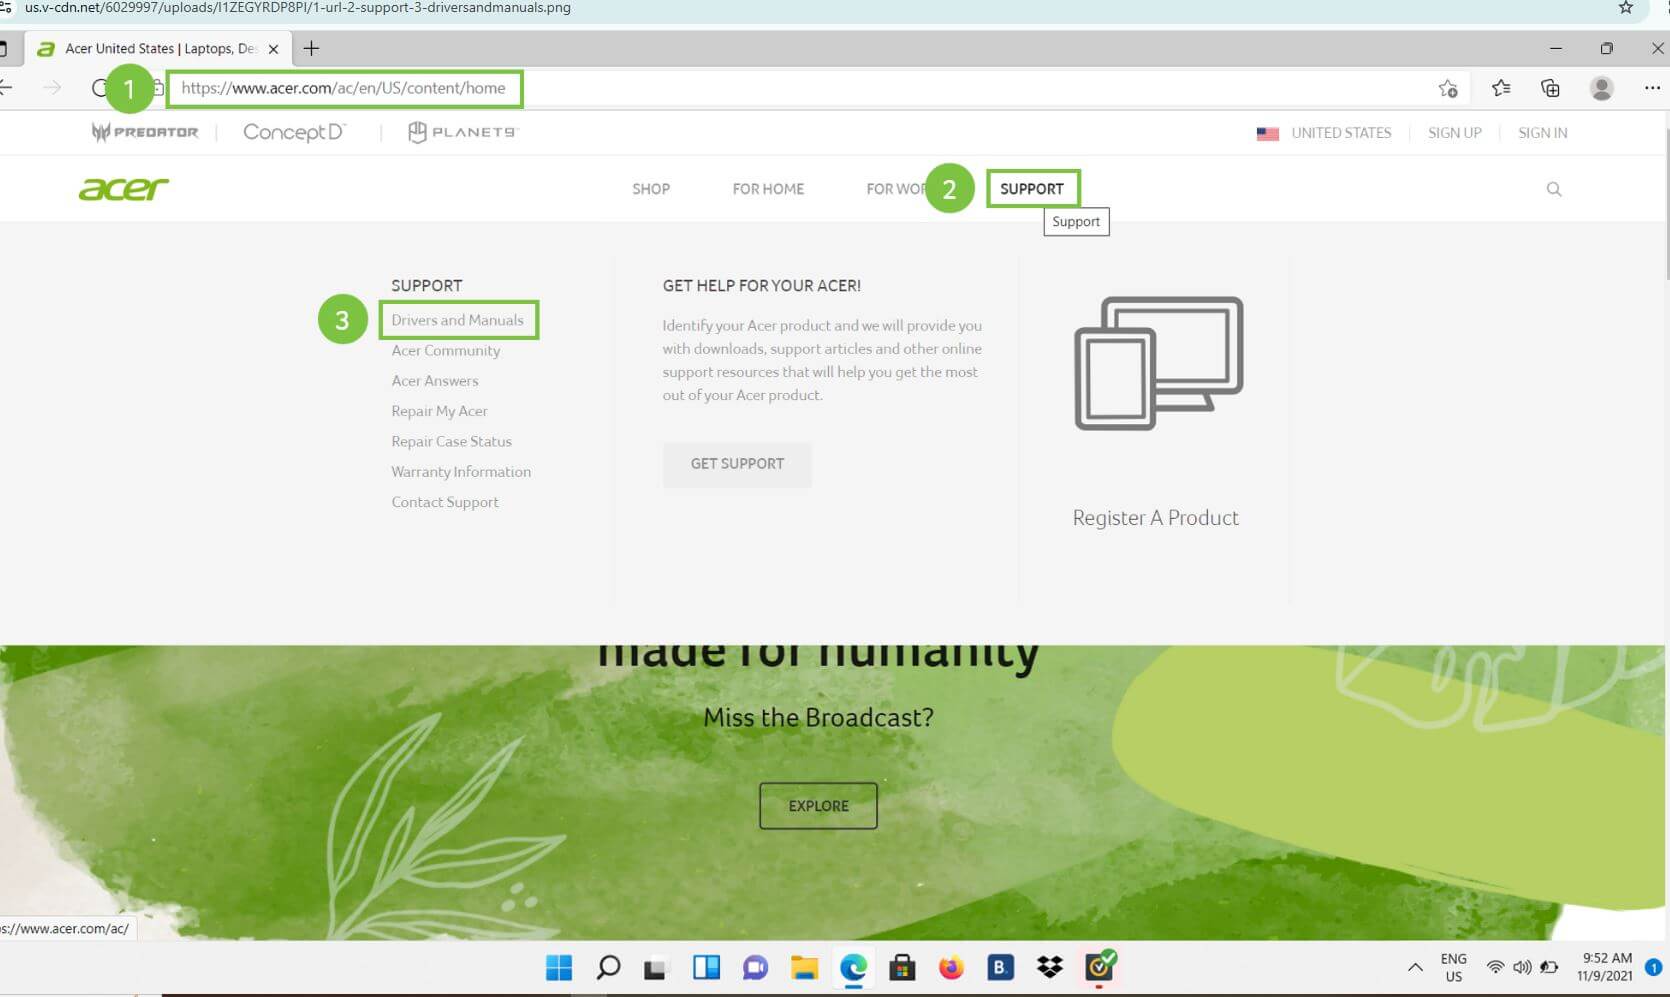The width and height of the screenshot is (1670, 997).
Task: Open the Collections icon in Edge toolbar
Action: pyautogui.click(x=1550, y=88)
